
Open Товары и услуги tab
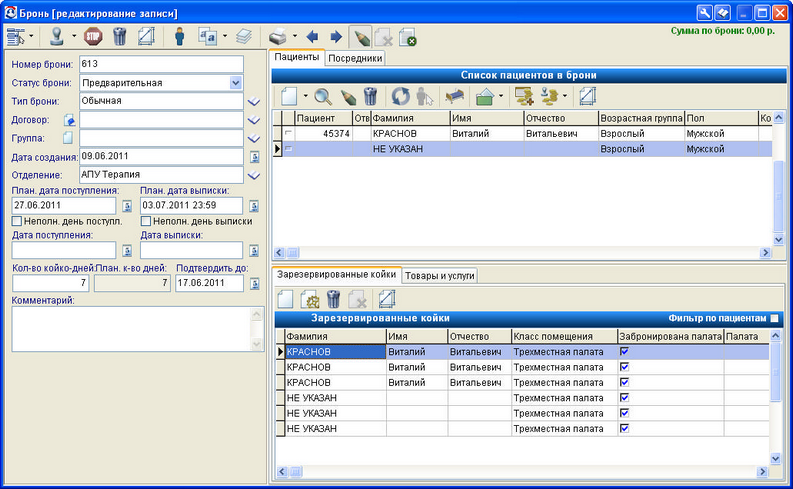tap(439, 276)
